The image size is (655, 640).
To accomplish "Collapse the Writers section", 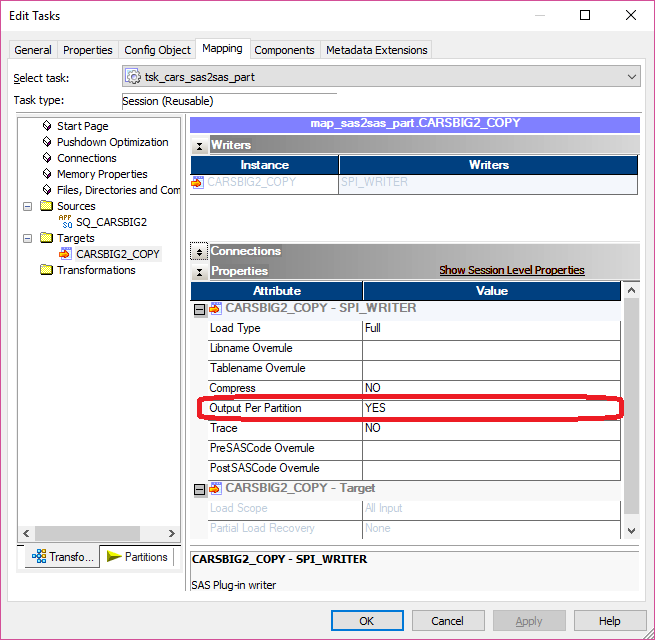I will [199, 146].
